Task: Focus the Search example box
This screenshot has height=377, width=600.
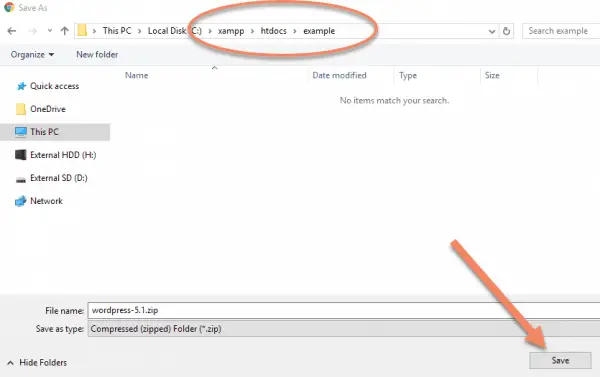Action: [561, 31]
